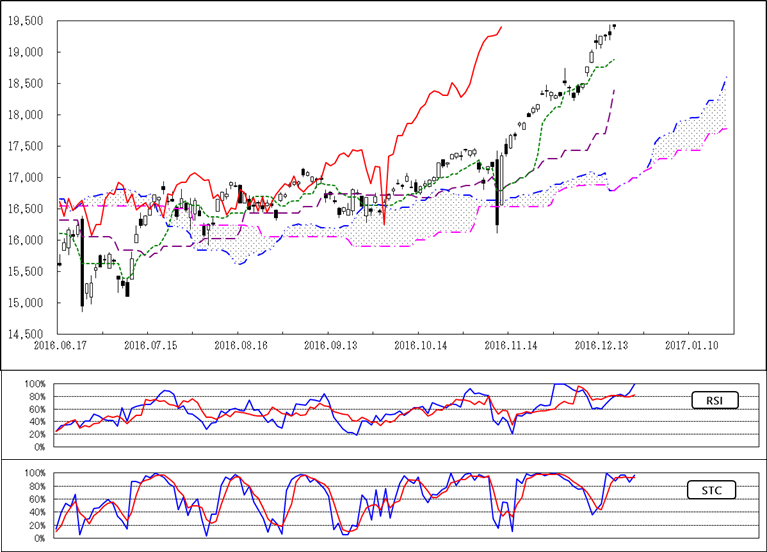Click the 100% label in RSI panel
Viewport: 767px width, 552px height.
coord(35,384)
